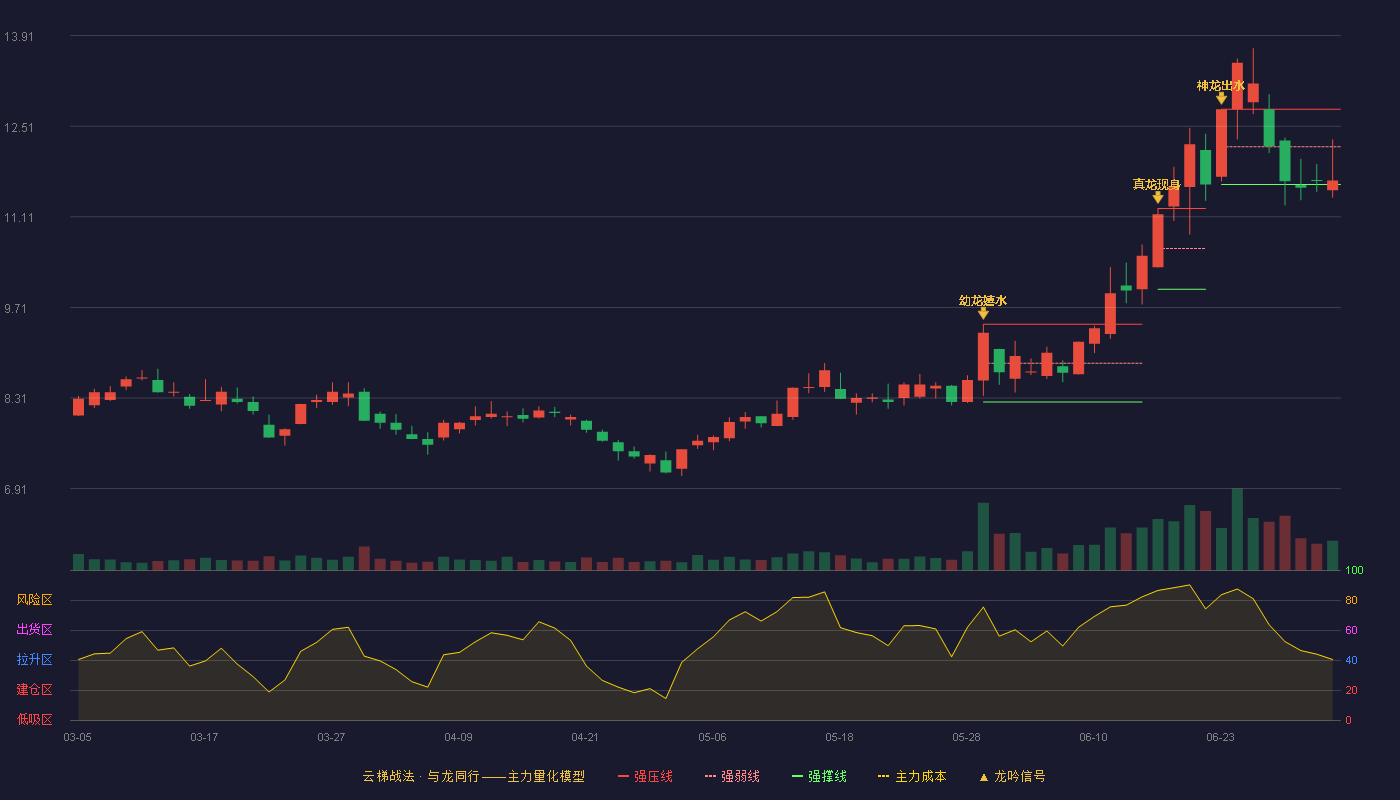The width and height of the screenshot is (1400, 800).
Task: Select the 建仓区 zone label
Action: pyautogui.click(x=34, y=690)
